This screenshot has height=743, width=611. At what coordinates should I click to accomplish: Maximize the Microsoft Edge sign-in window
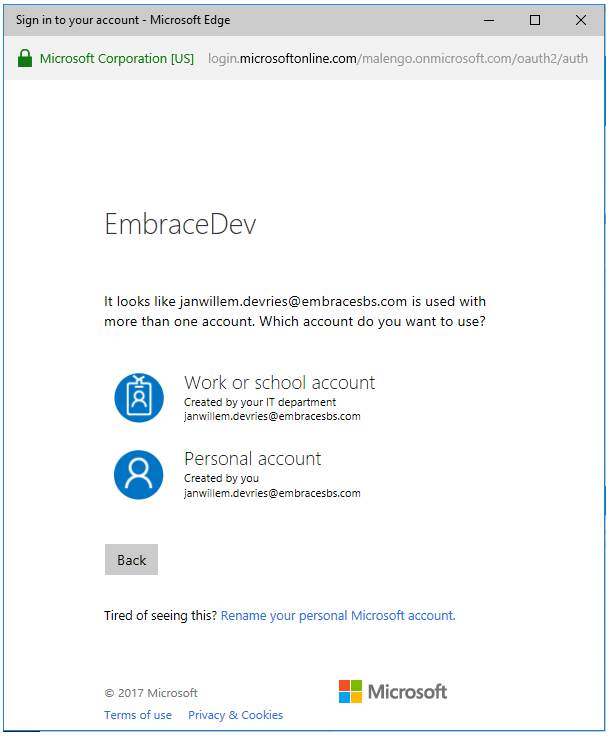[535, 20]
